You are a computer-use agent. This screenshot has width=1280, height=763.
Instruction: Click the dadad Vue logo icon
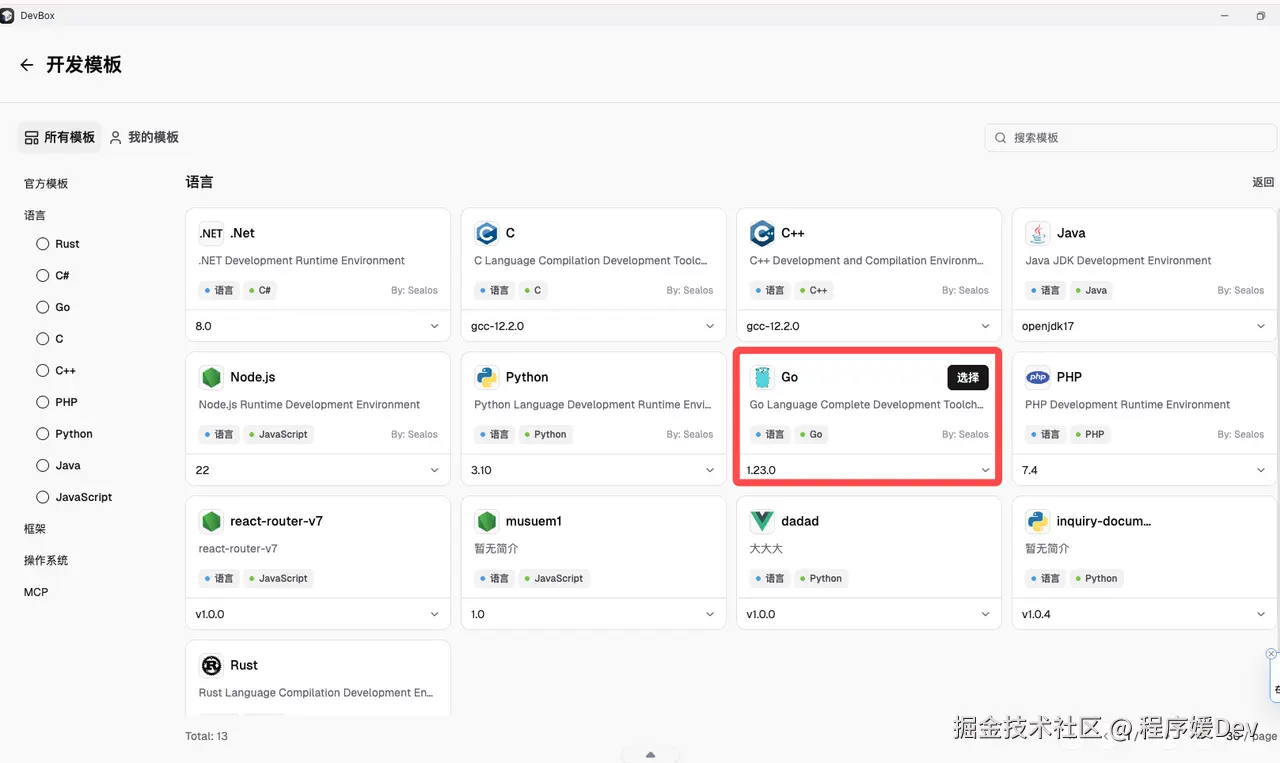pos(762,521)
